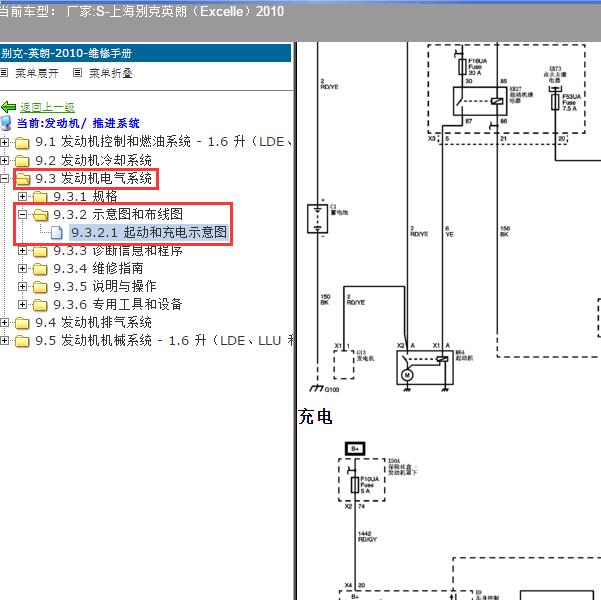
Task: Click folder icon of 9.3.4 维修指南
Action: pos(40,269)
